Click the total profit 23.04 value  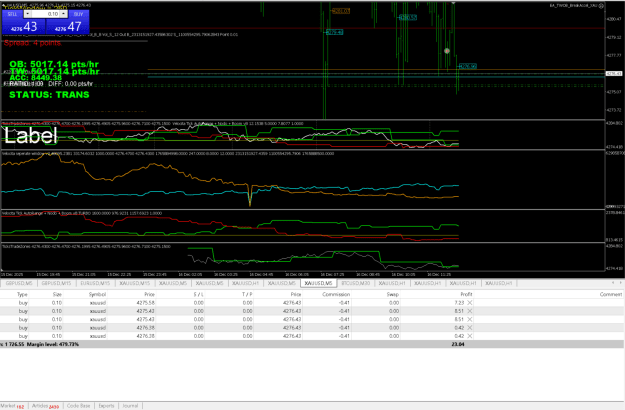click(x=458, y=344)
